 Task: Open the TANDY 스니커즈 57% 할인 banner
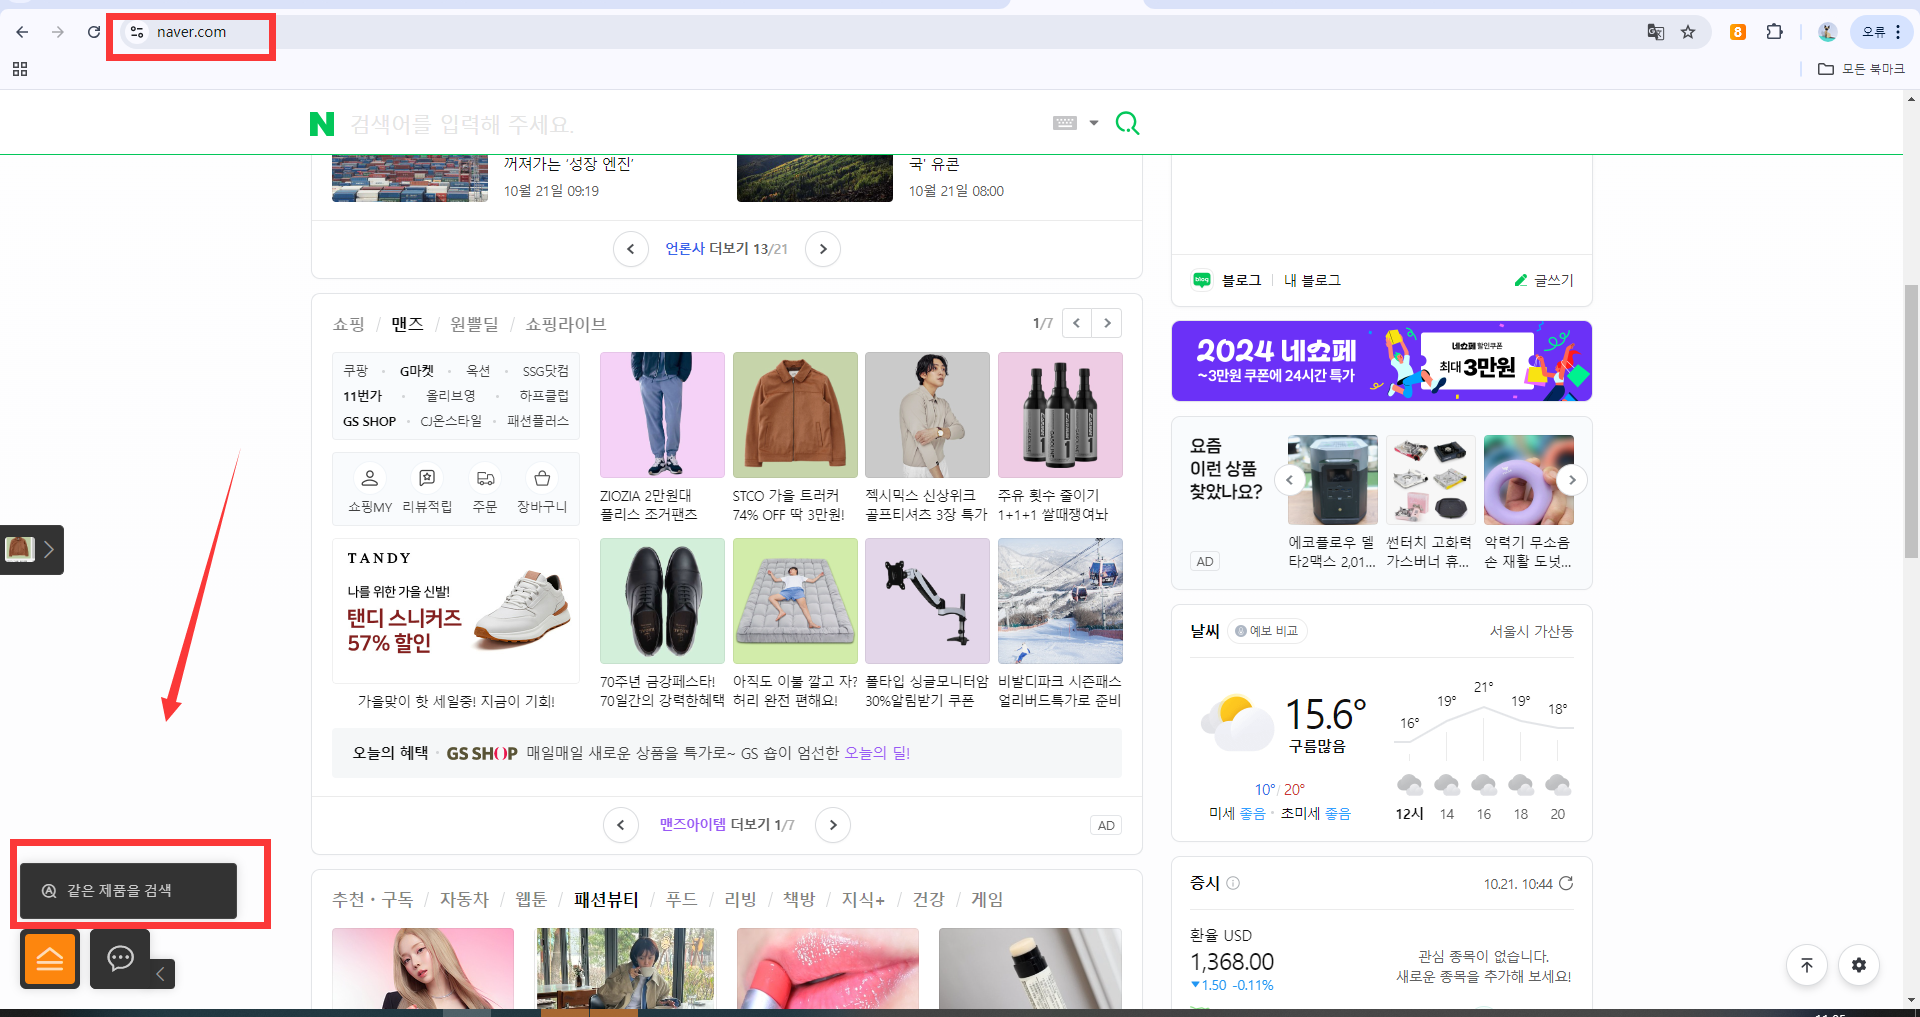point(456,611)
